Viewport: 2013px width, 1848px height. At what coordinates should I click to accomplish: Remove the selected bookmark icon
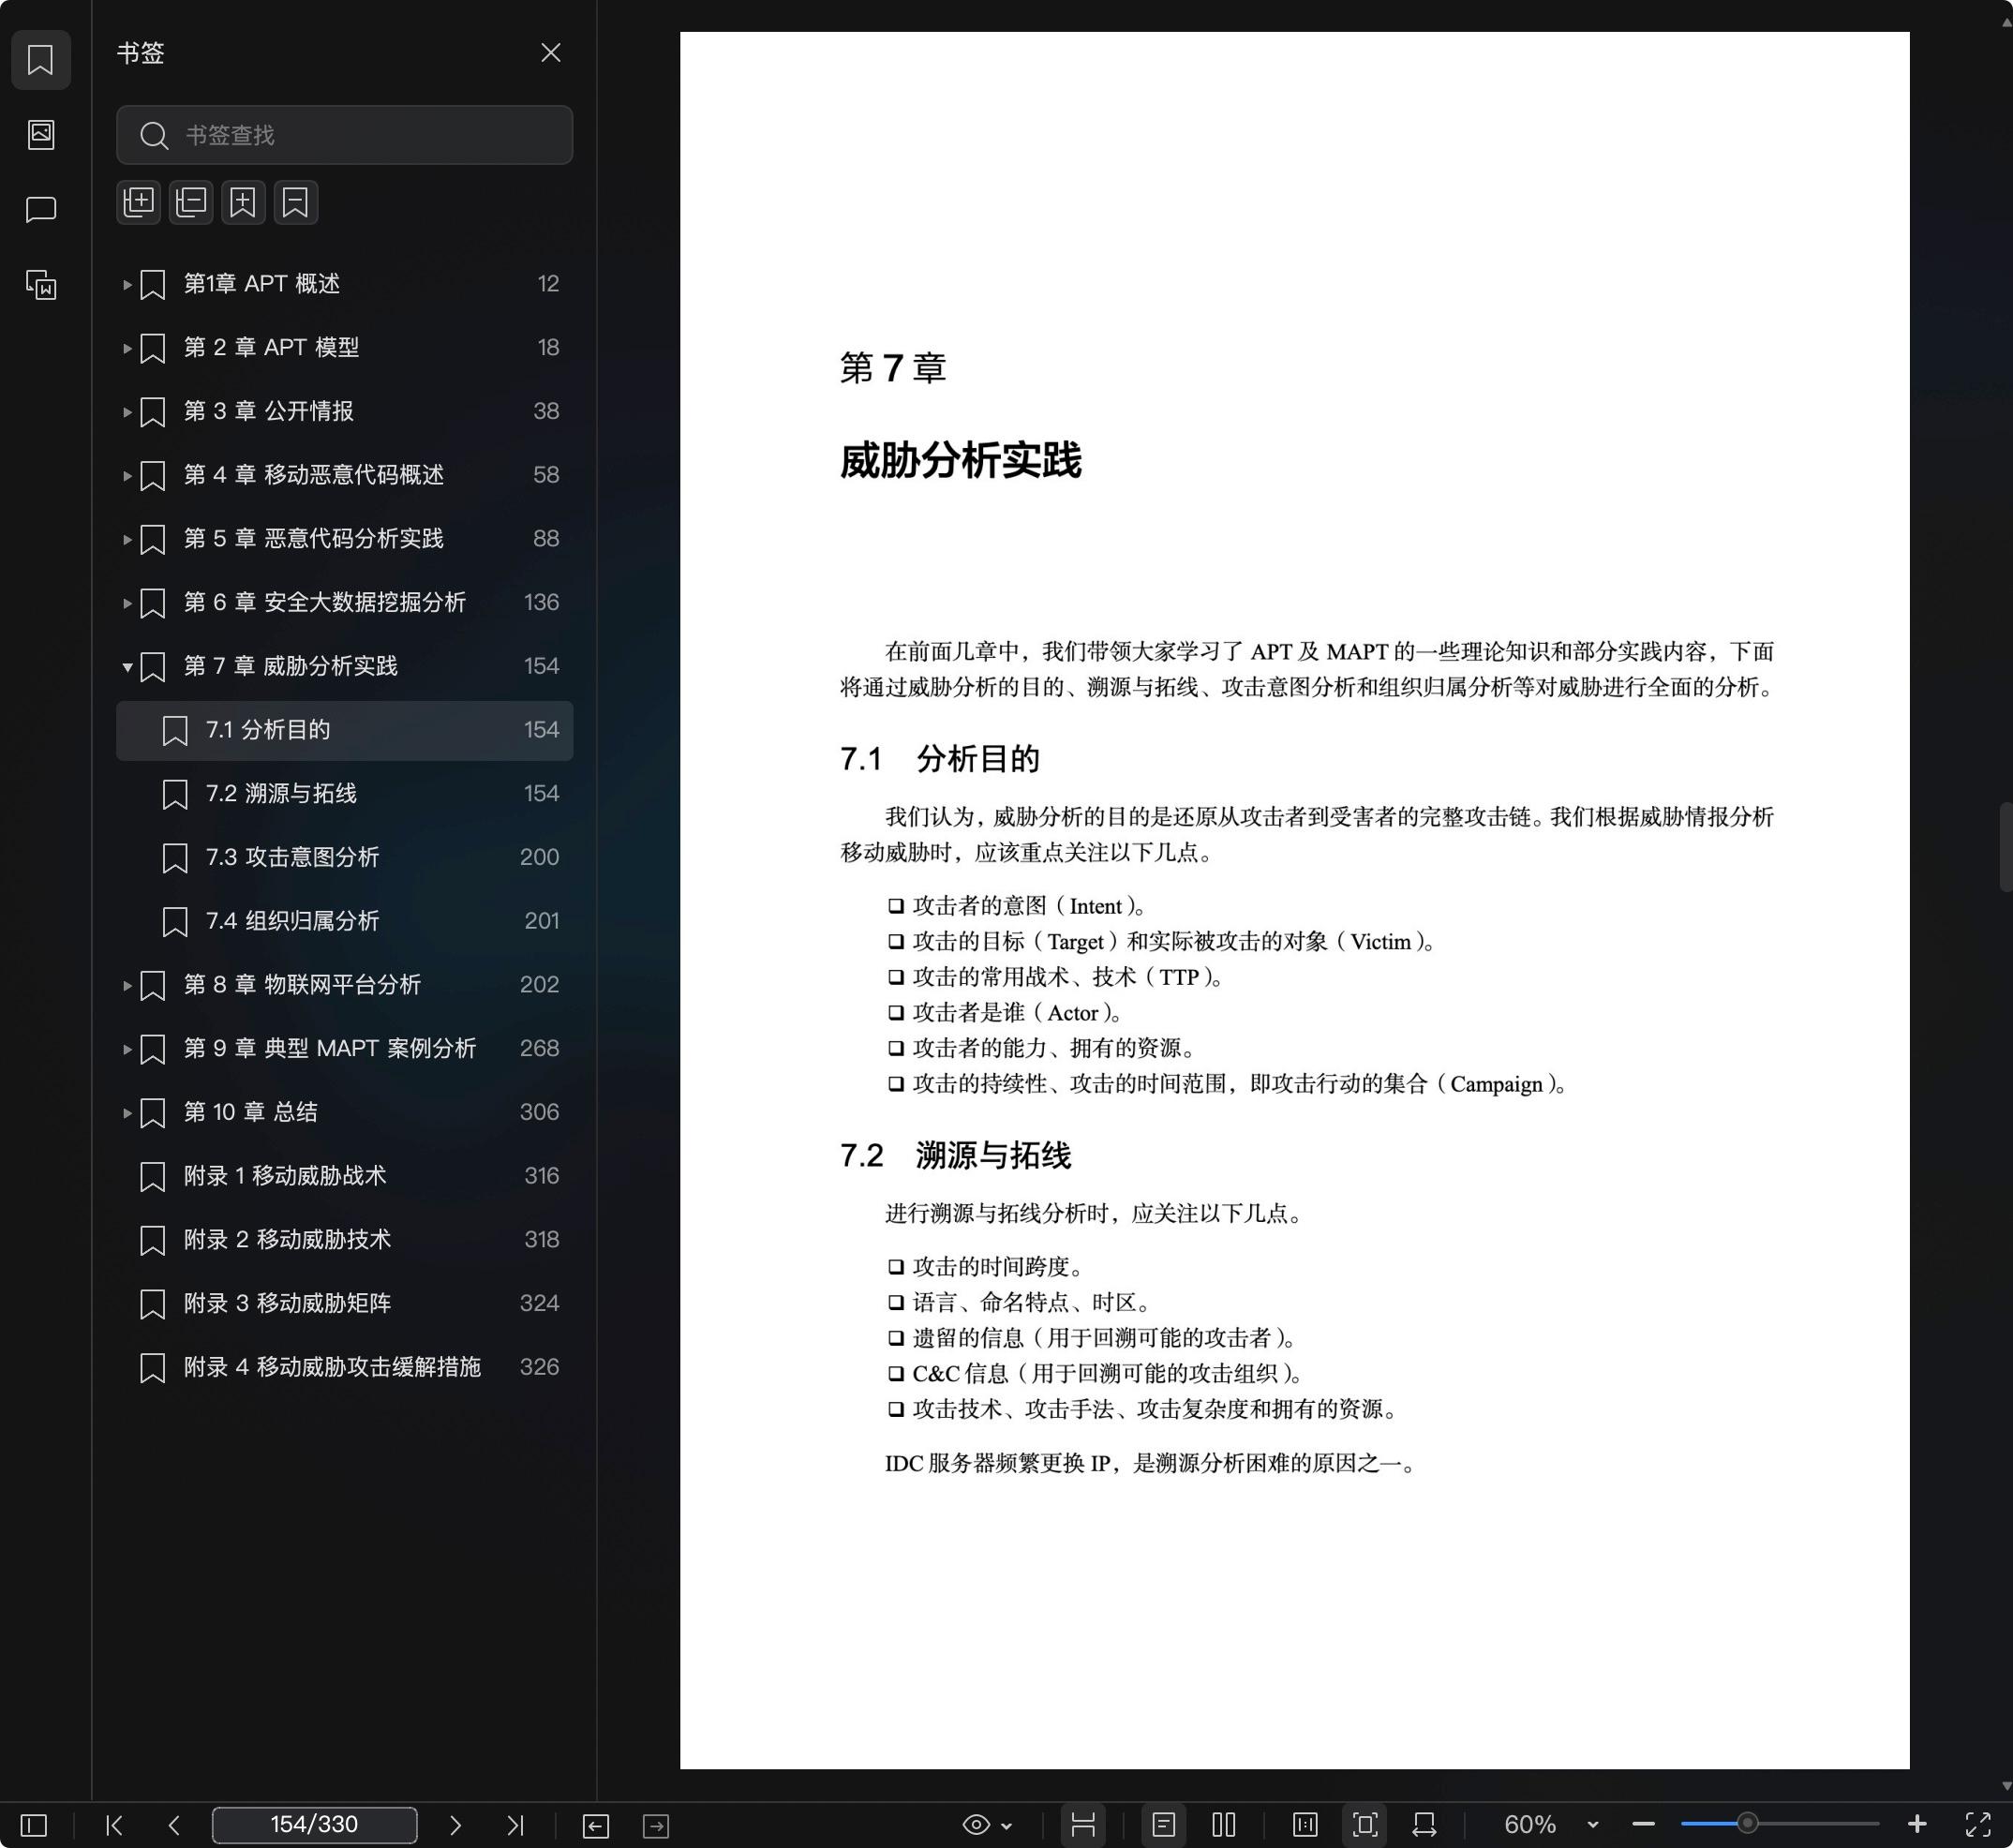pos(296,202)
